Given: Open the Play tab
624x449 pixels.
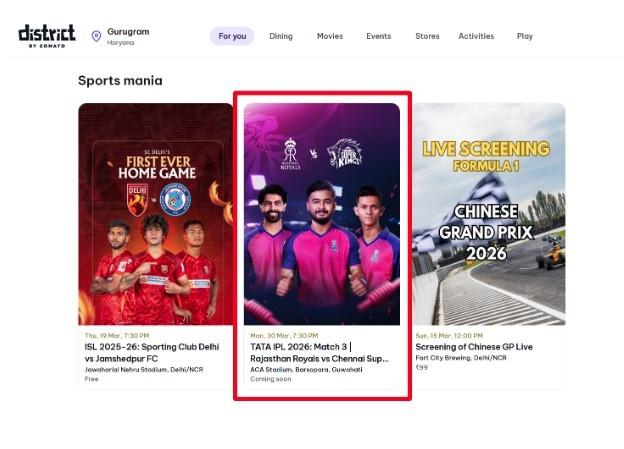Looking at the screenshot, I should 525,36.
